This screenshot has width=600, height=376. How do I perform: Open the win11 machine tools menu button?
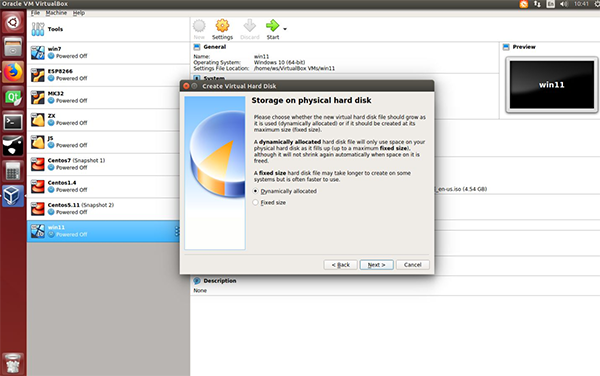[177, 231]
